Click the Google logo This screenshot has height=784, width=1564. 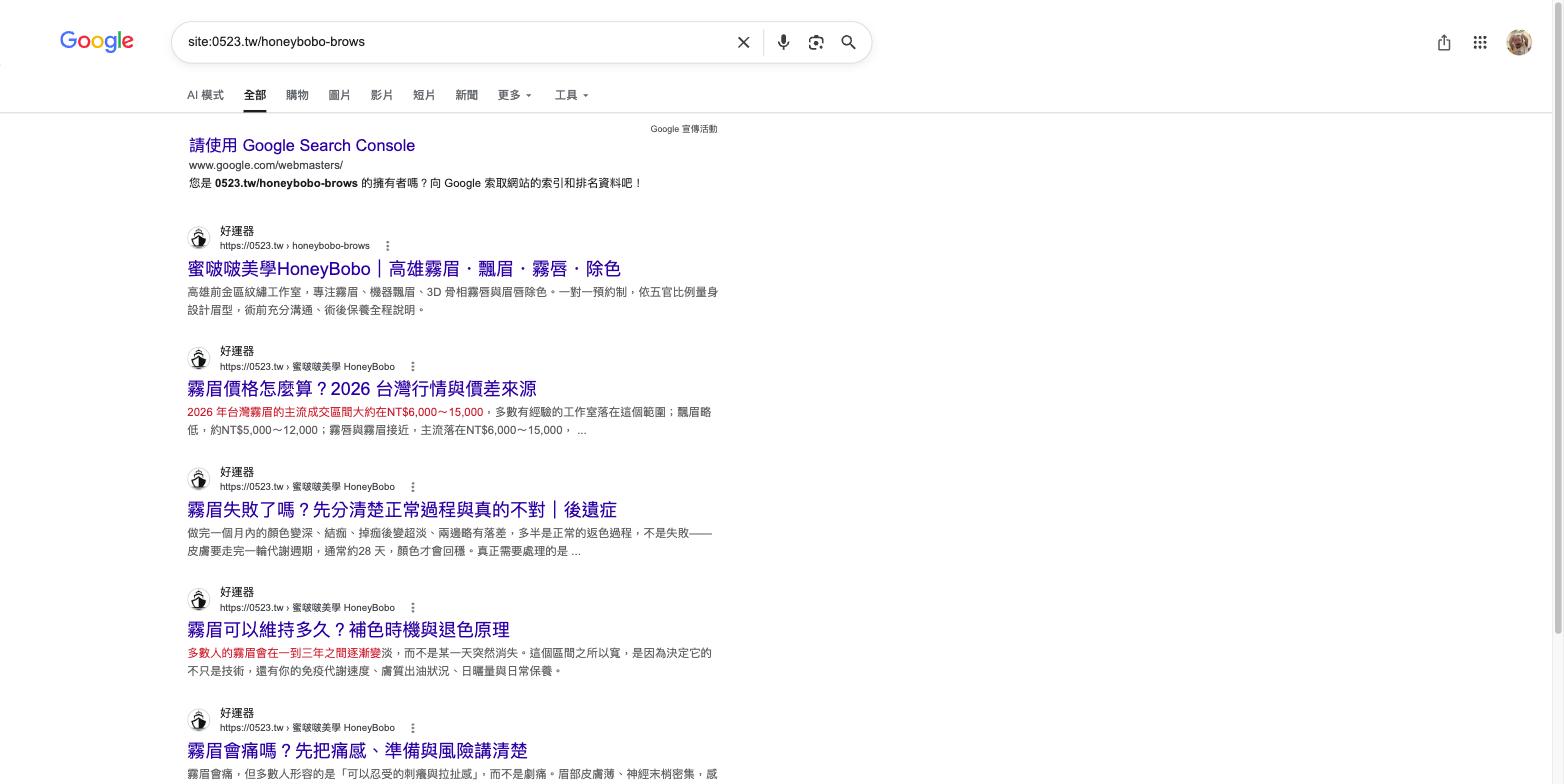97,41
